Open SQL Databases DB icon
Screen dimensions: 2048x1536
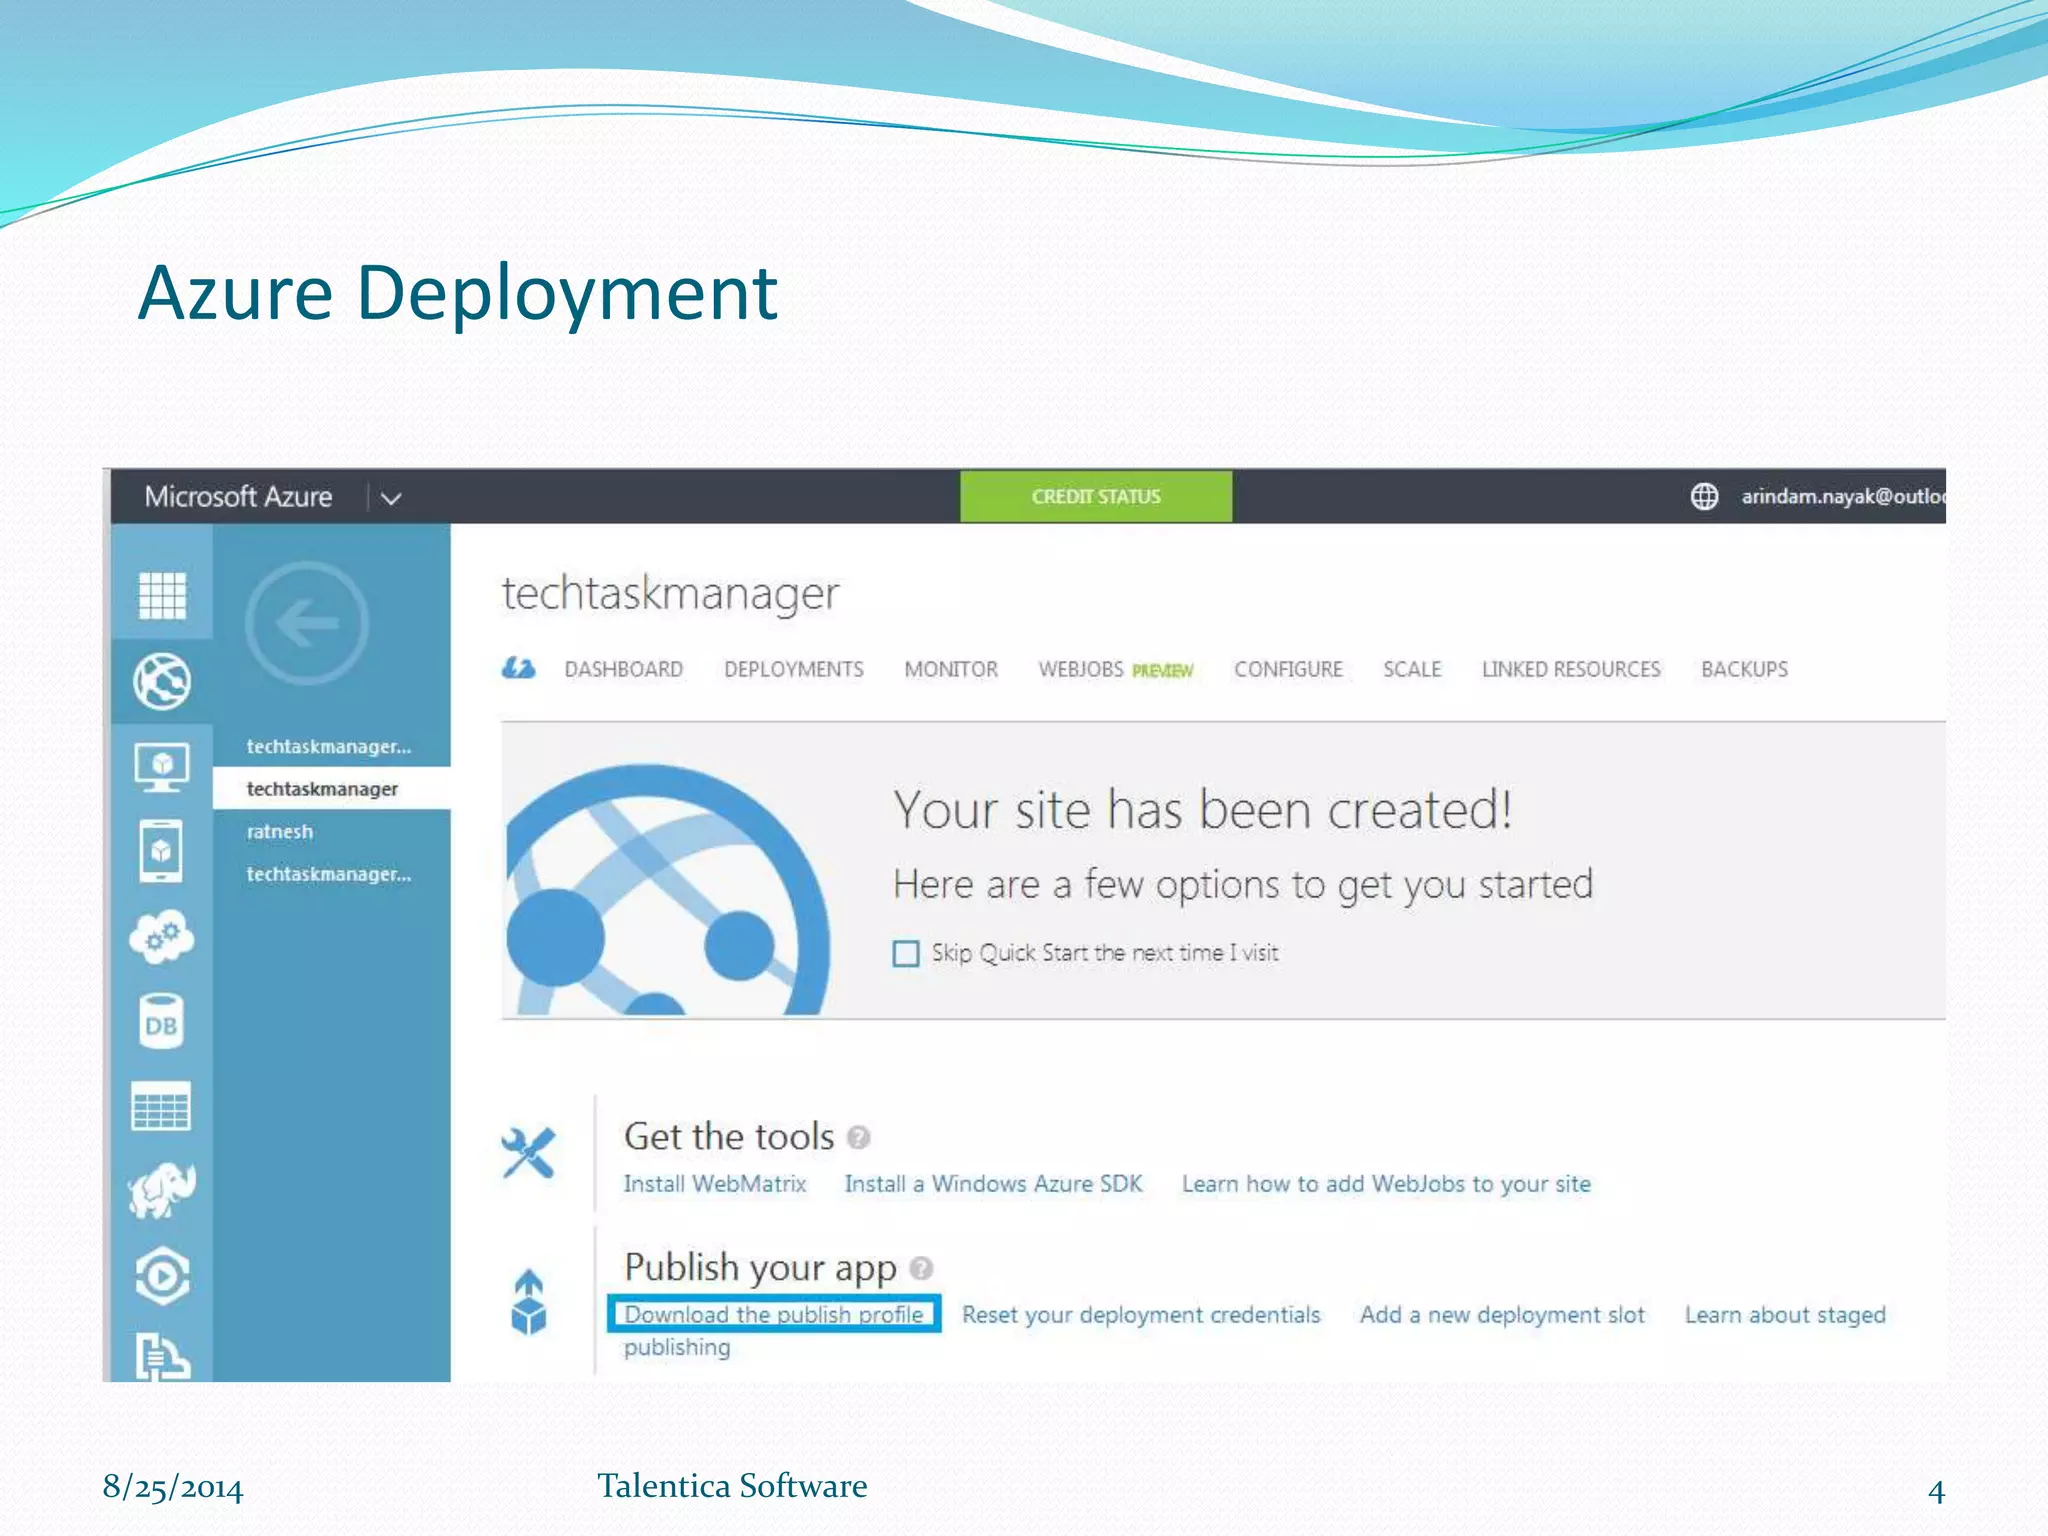(x=162, y=1022)
